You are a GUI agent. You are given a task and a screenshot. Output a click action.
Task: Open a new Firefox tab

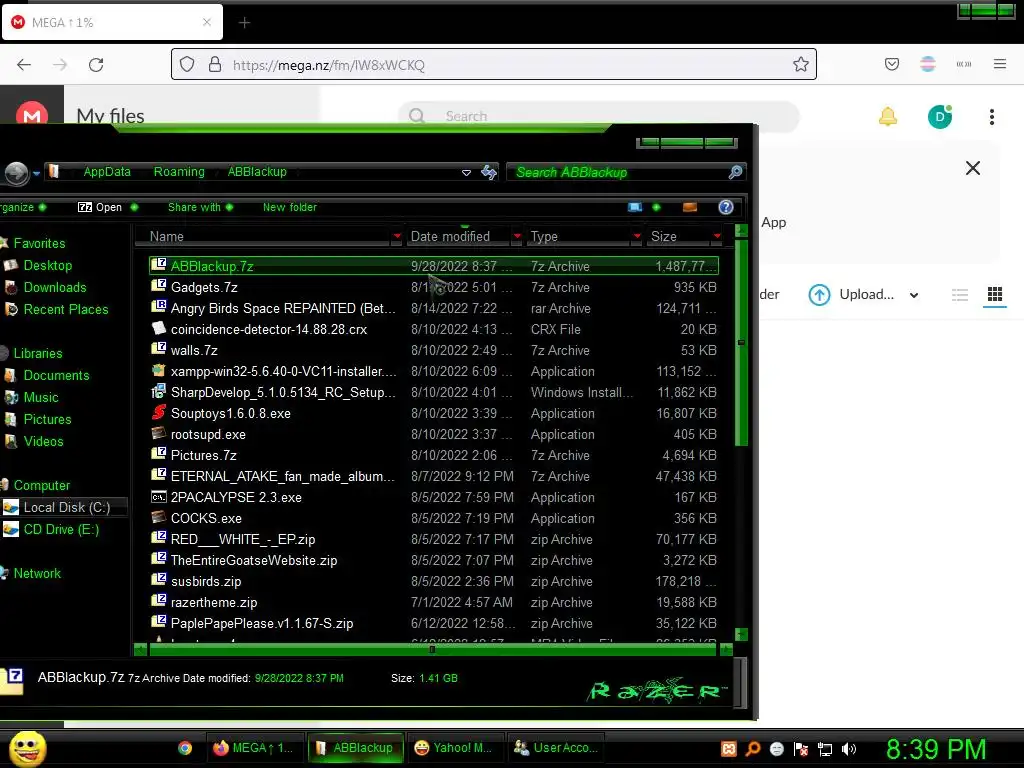click(244, 23)
